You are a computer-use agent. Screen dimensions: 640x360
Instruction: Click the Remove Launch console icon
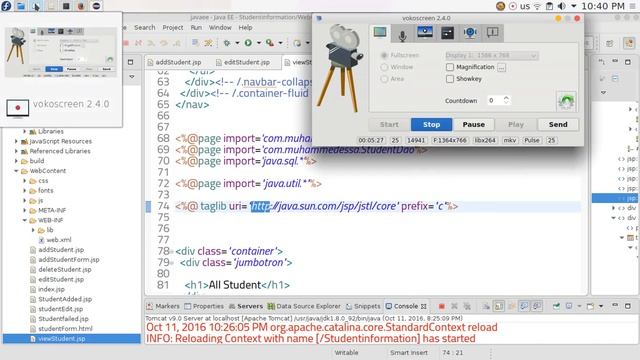pos(454,306)
